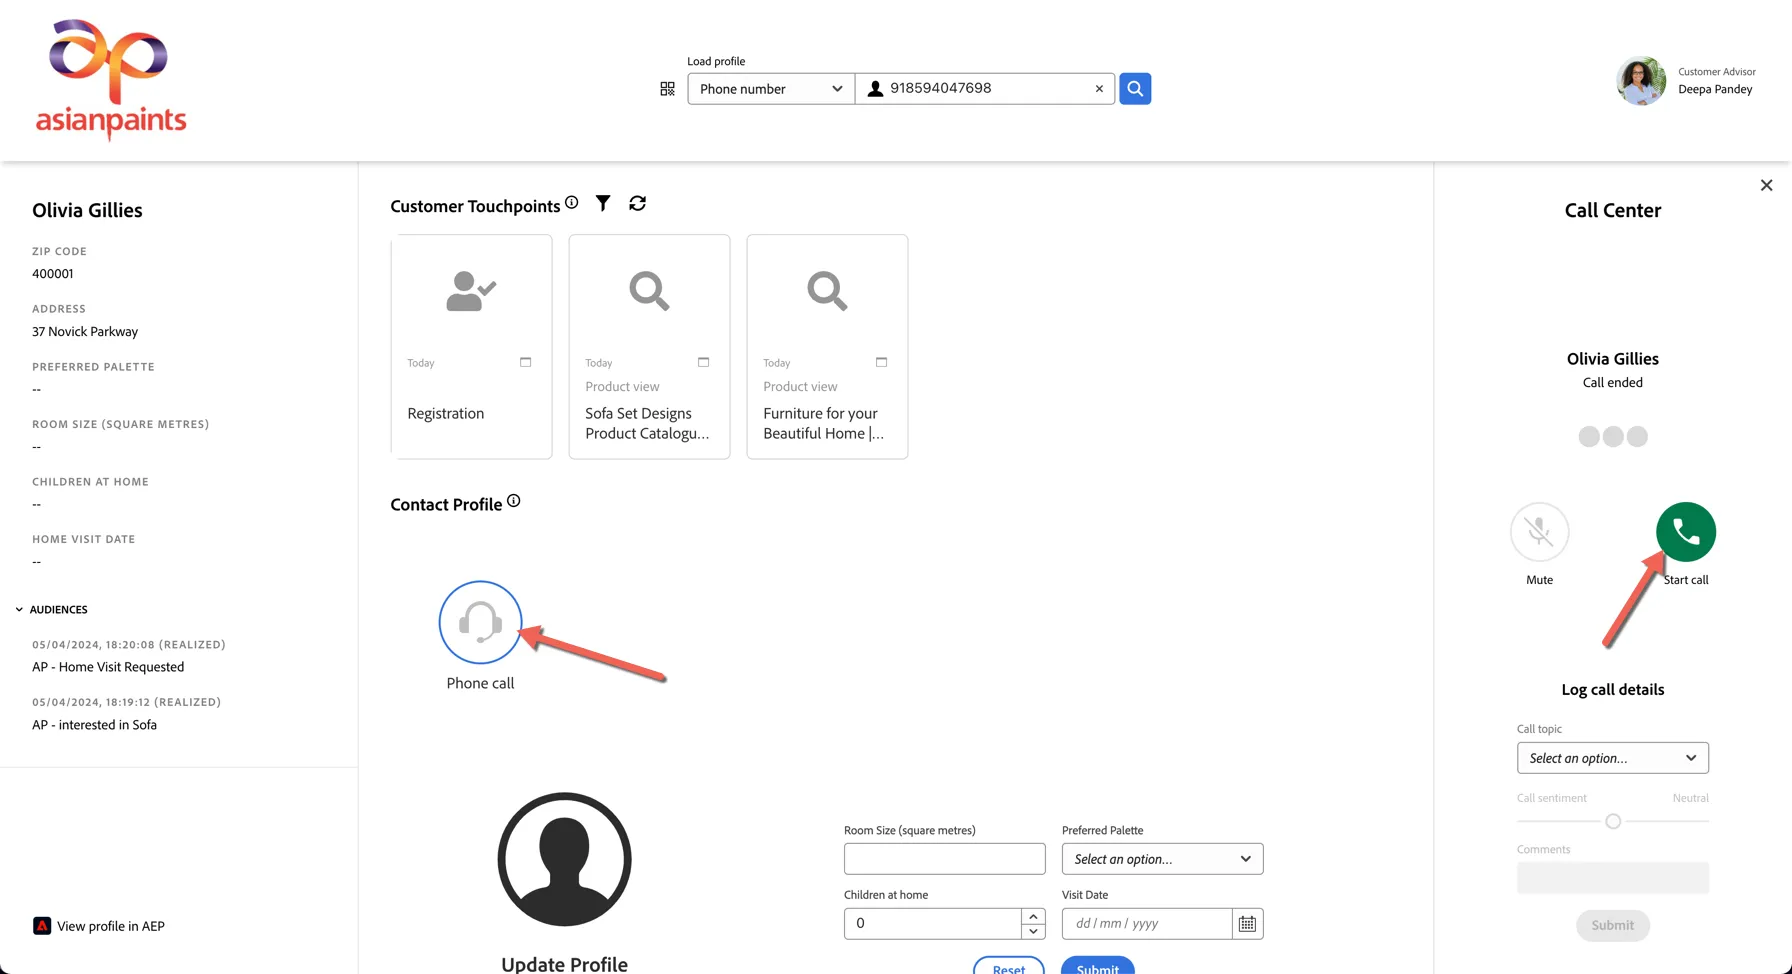1792x974 pixels.
Task: Open the Asian Paints logo home
Action: [x=110, y=79]
